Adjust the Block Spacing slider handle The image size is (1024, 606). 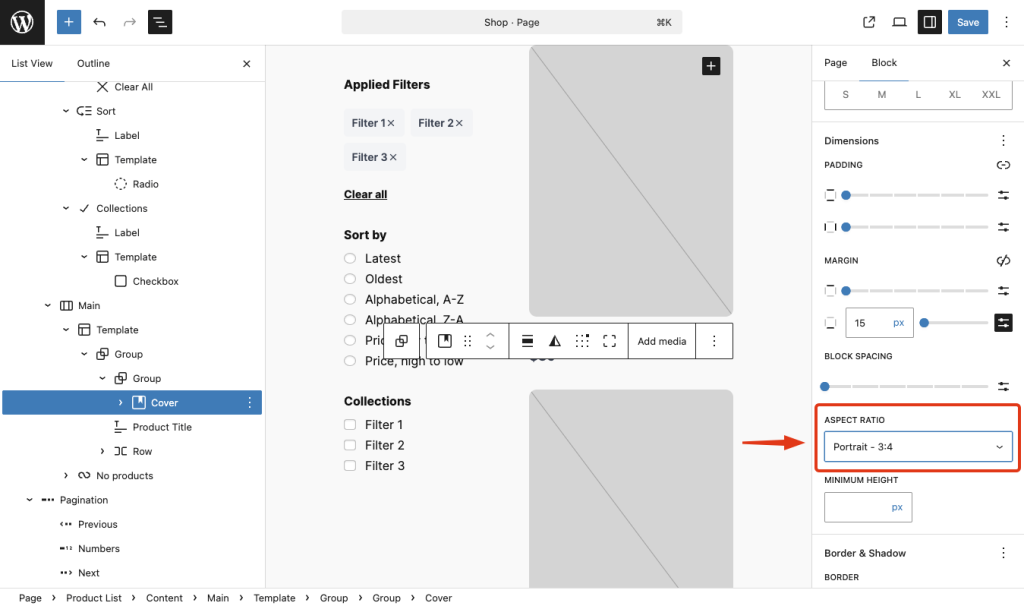825,386
